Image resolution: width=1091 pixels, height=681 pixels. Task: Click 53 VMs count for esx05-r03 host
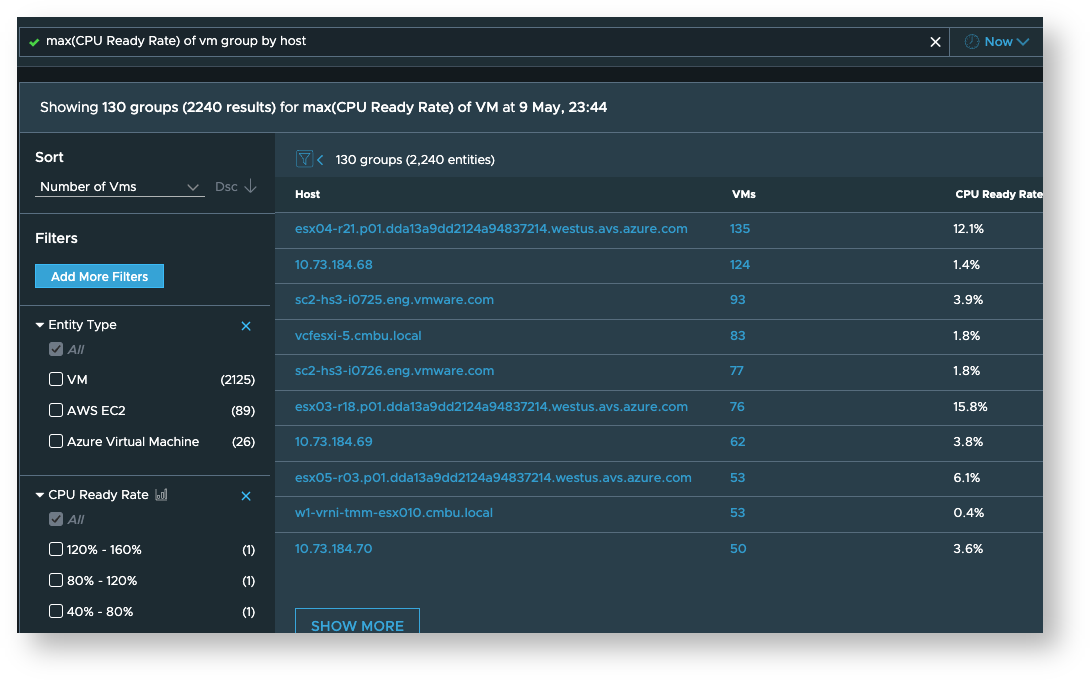pos(738,478)
